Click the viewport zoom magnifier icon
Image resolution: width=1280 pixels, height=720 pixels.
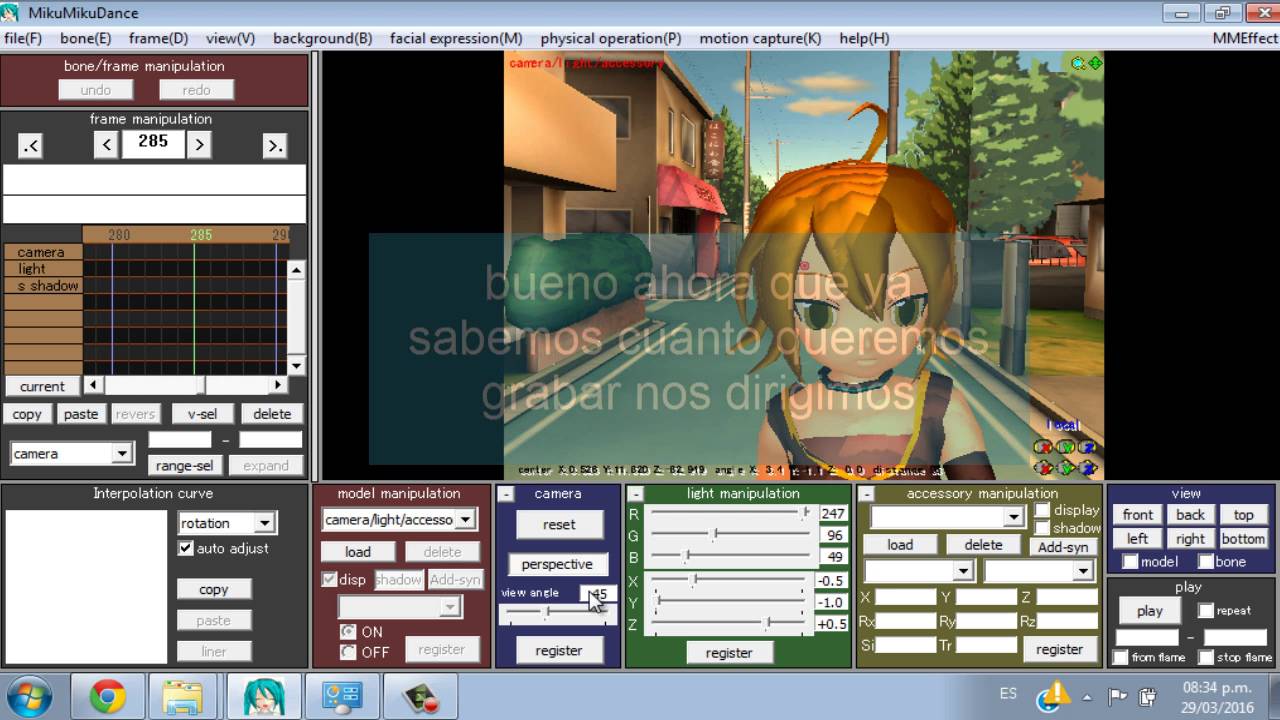click(1078, 63)
